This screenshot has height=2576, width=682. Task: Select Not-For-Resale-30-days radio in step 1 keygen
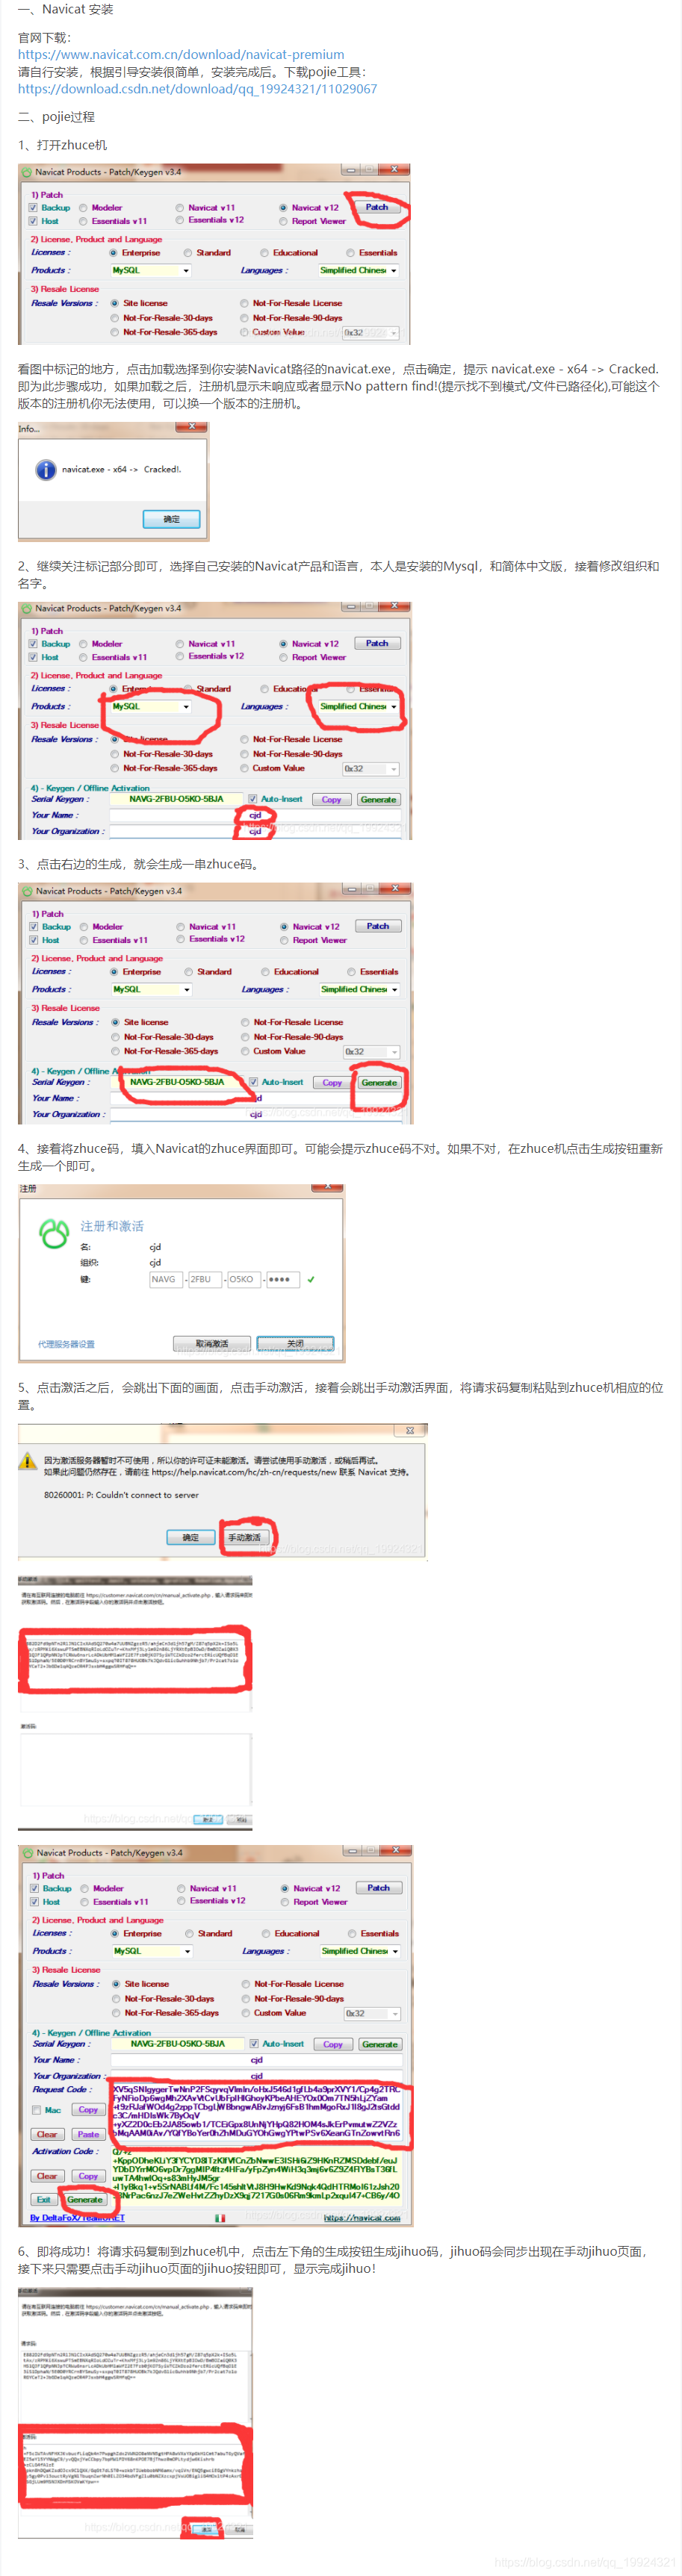click(115, 318)
